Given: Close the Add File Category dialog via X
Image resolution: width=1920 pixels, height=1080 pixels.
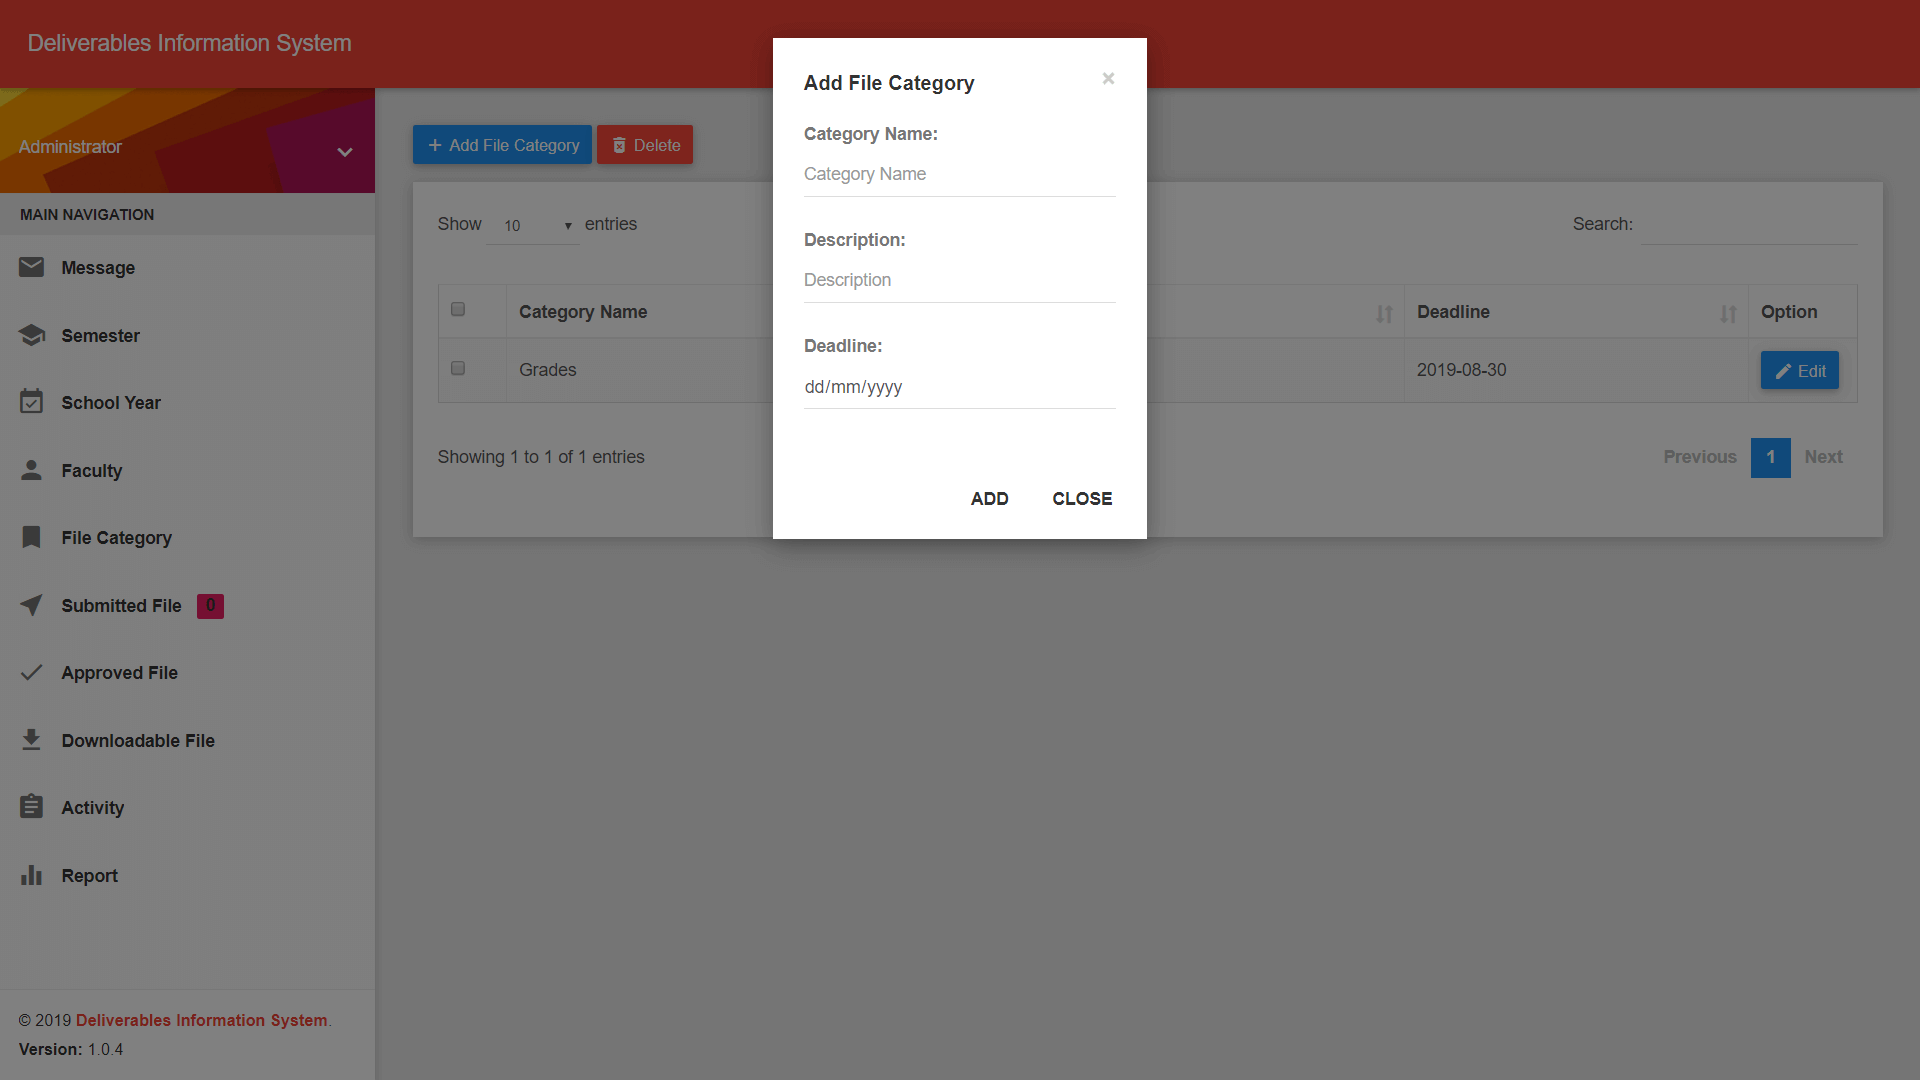Looking at the screenshot, I should tap(1108, 78).
